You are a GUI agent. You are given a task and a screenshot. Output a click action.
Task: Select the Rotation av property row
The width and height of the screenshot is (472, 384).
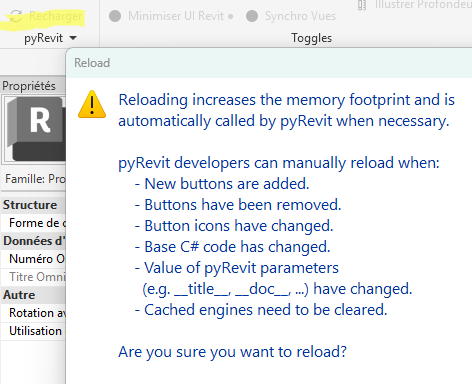[33, 313]
